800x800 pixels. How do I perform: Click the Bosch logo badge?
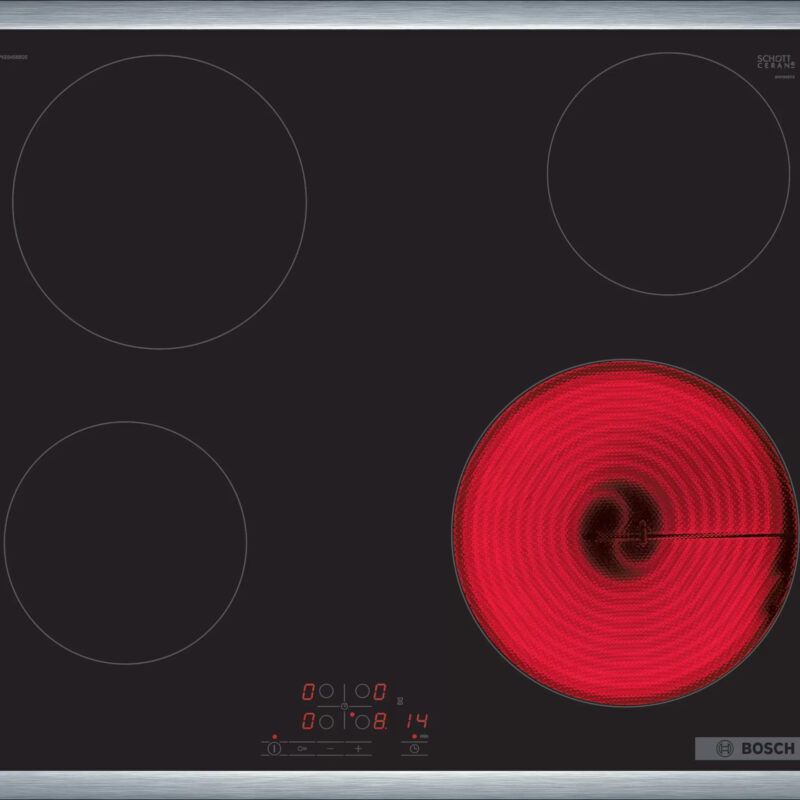(746, 748)
